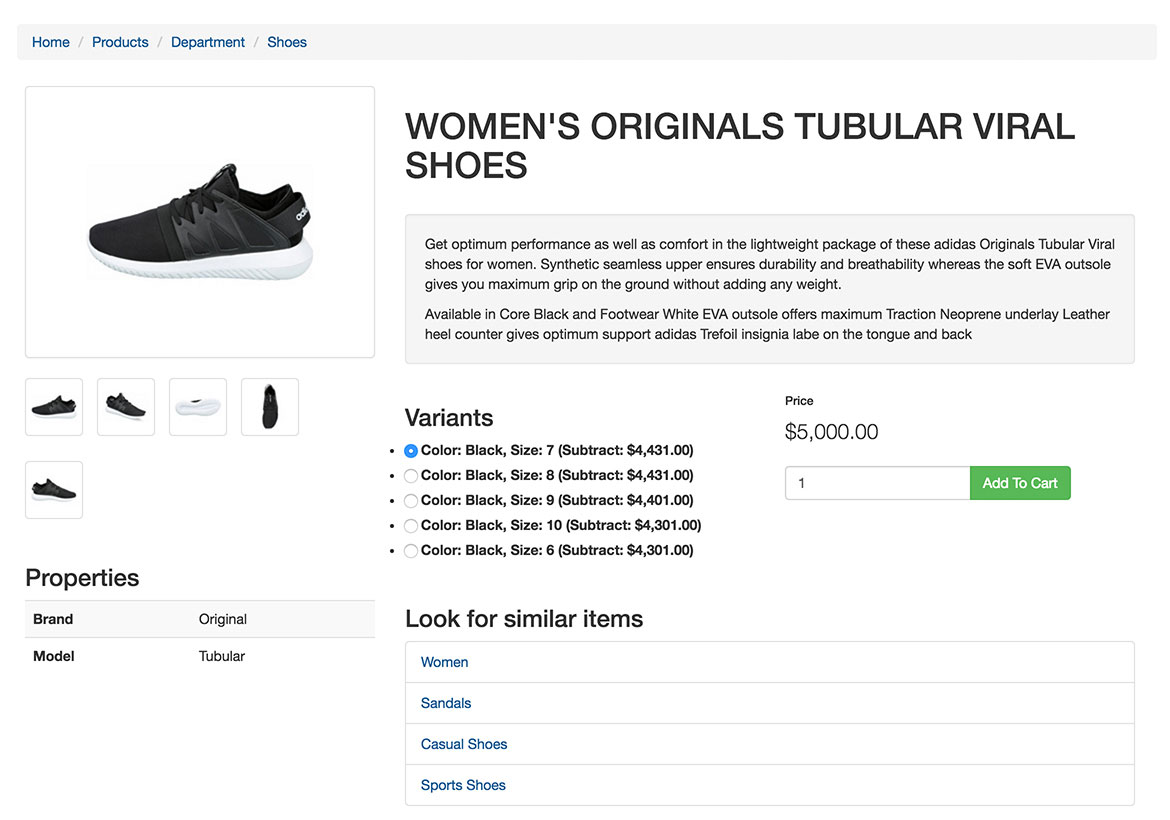1170x820 pixels.
Task: Click the Variants heading
Action: 449,418
